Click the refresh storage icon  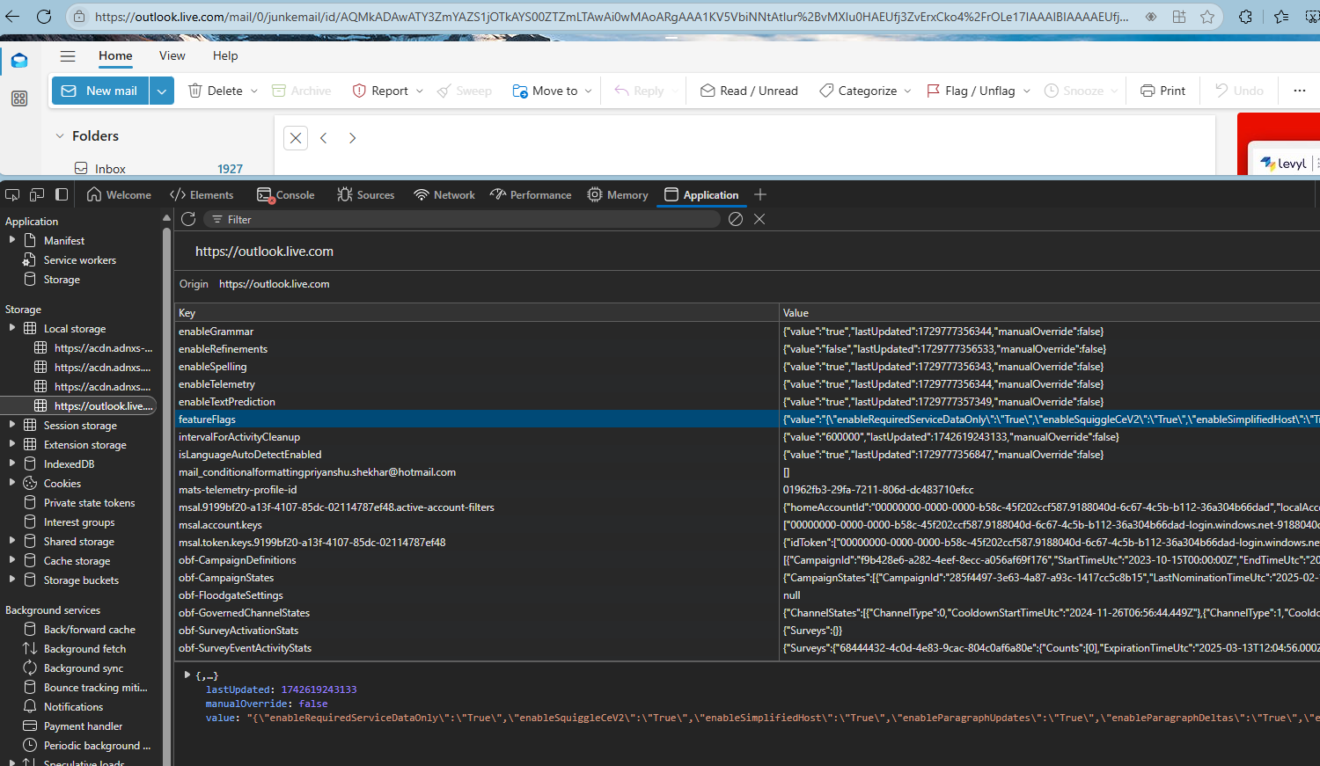pyautogui.click(x=188, y=219)
